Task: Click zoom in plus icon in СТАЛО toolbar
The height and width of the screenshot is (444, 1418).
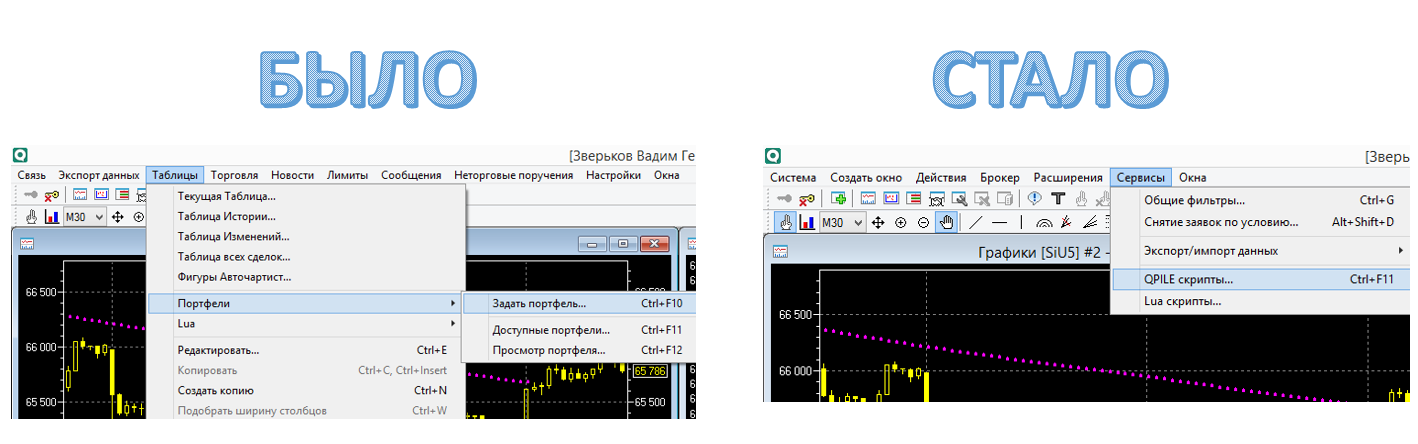Action: (900, 222)
